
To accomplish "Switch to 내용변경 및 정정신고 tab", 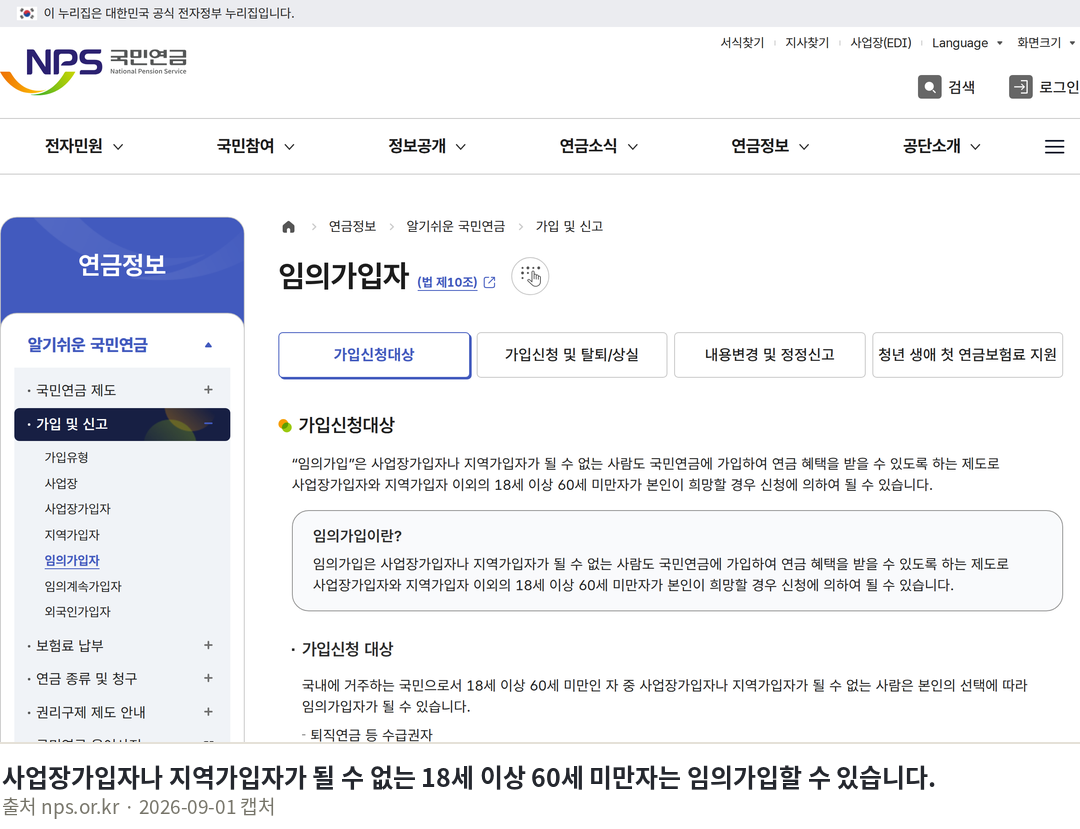I will pyautogui.click(x=769, y=355).
